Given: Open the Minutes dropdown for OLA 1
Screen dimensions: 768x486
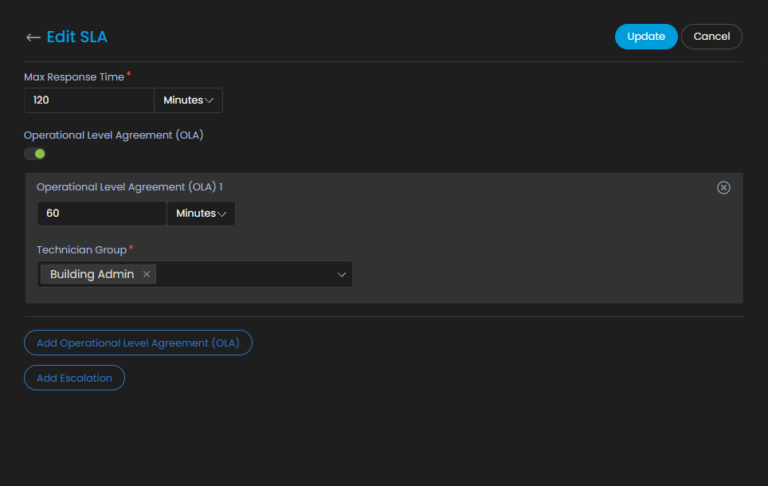Looking at the screenshot, I should (x=201, y=213).
